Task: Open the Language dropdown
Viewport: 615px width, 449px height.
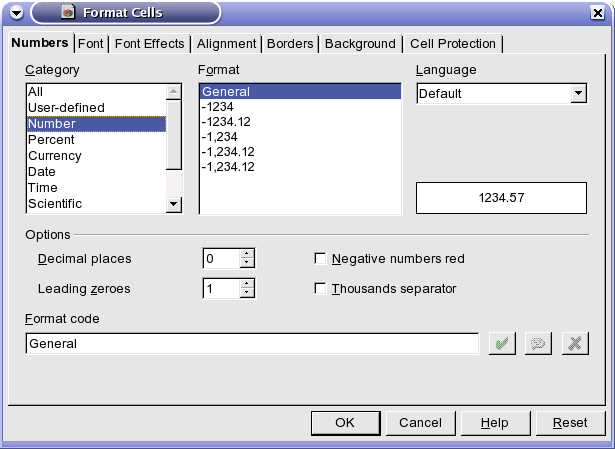Action: pyautogui.click(x=577, y=93)
